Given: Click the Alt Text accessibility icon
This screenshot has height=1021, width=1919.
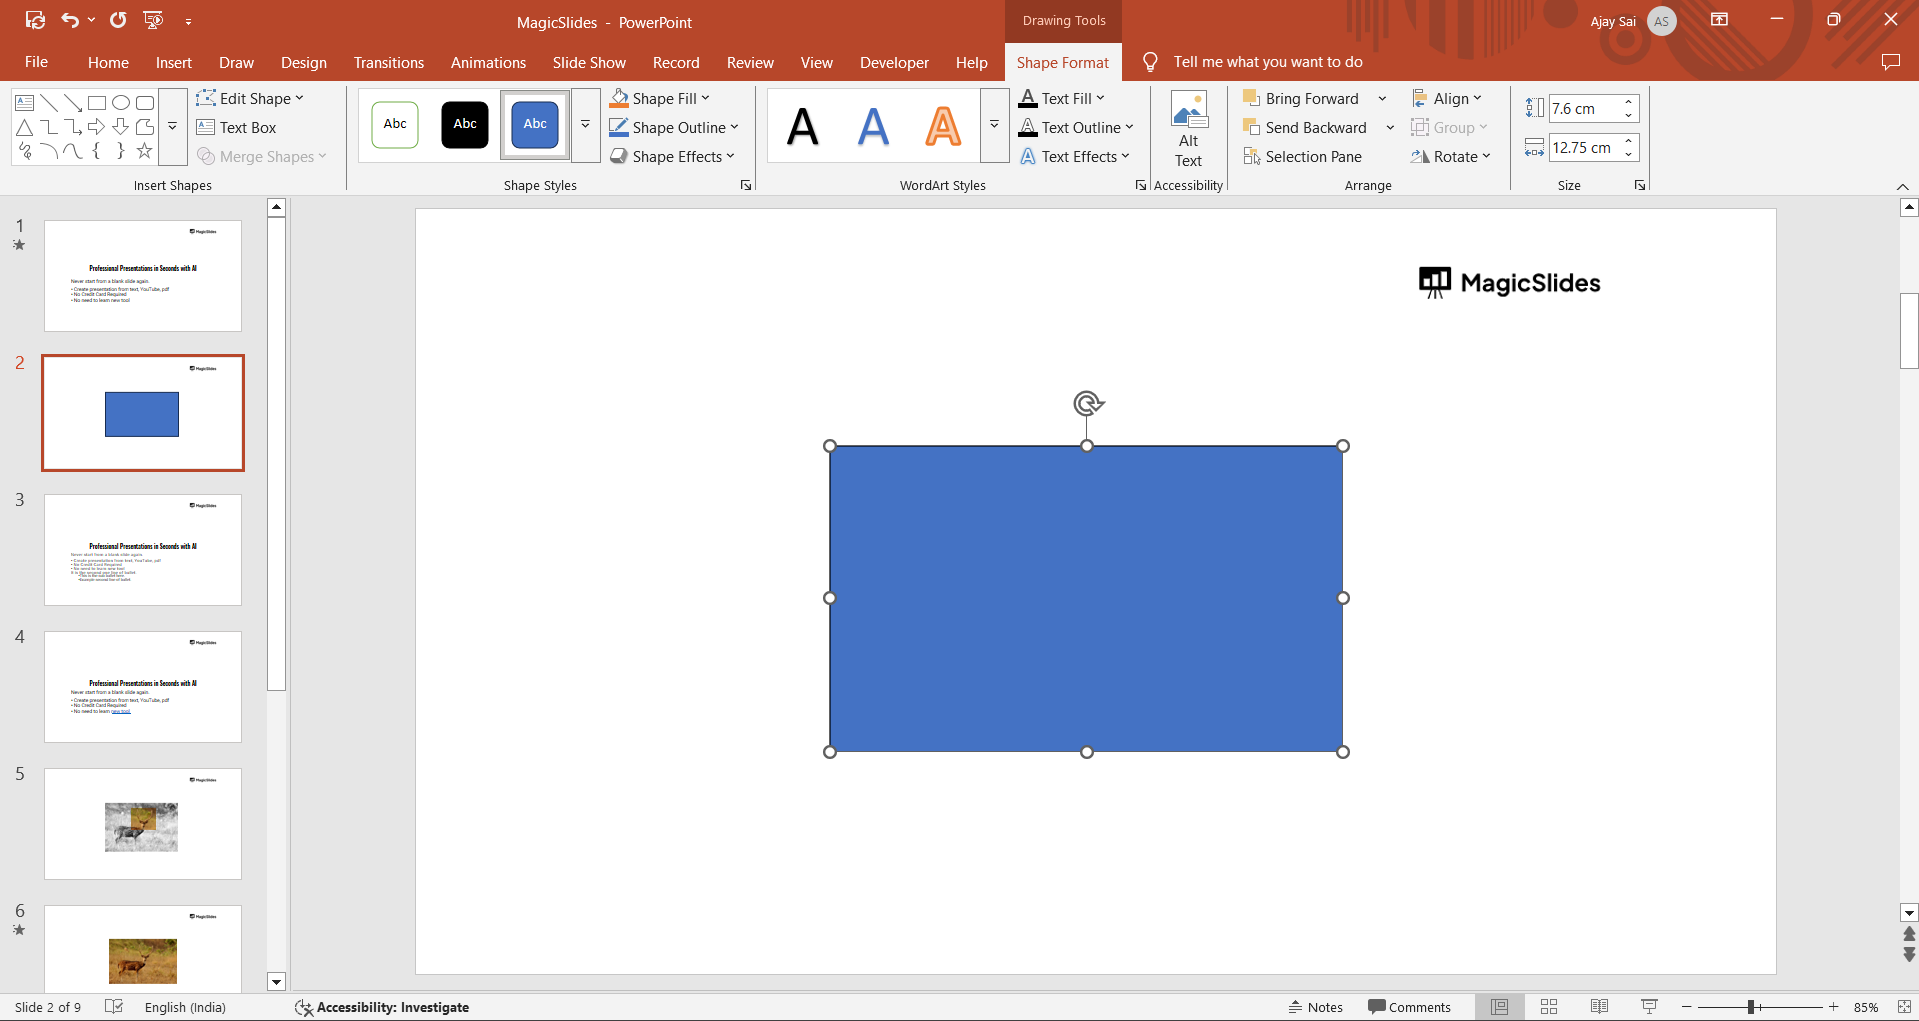Looking at the screenshot, I should tap(1188, 129).
